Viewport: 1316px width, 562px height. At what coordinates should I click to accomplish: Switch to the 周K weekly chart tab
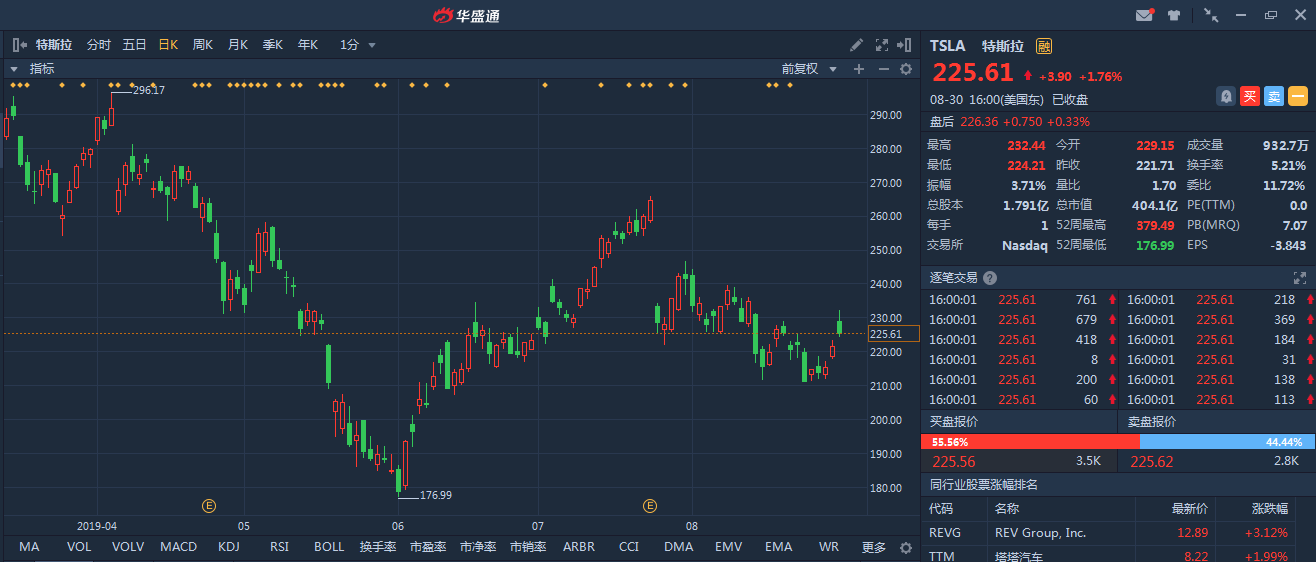203,45
